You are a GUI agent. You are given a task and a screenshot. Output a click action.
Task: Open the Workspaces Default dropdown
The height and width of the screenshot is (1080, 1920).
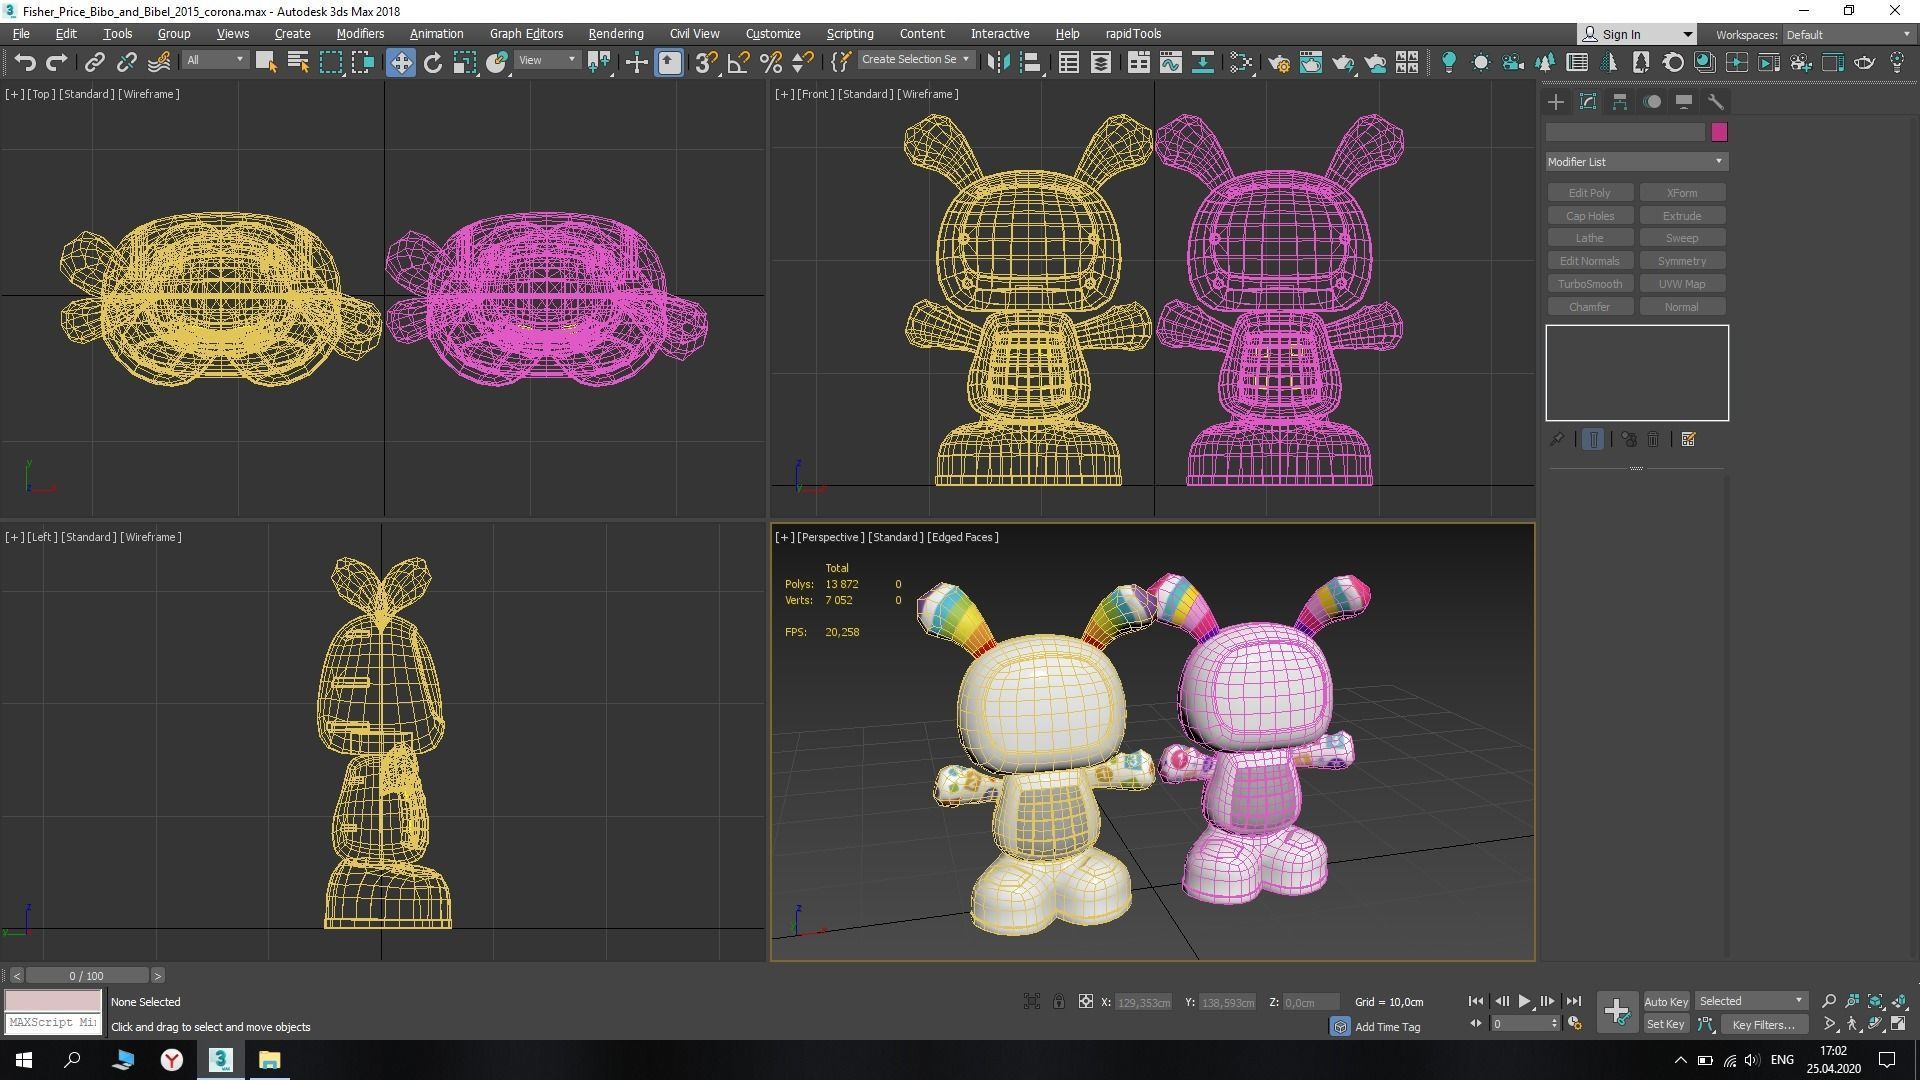point(1848,34)
